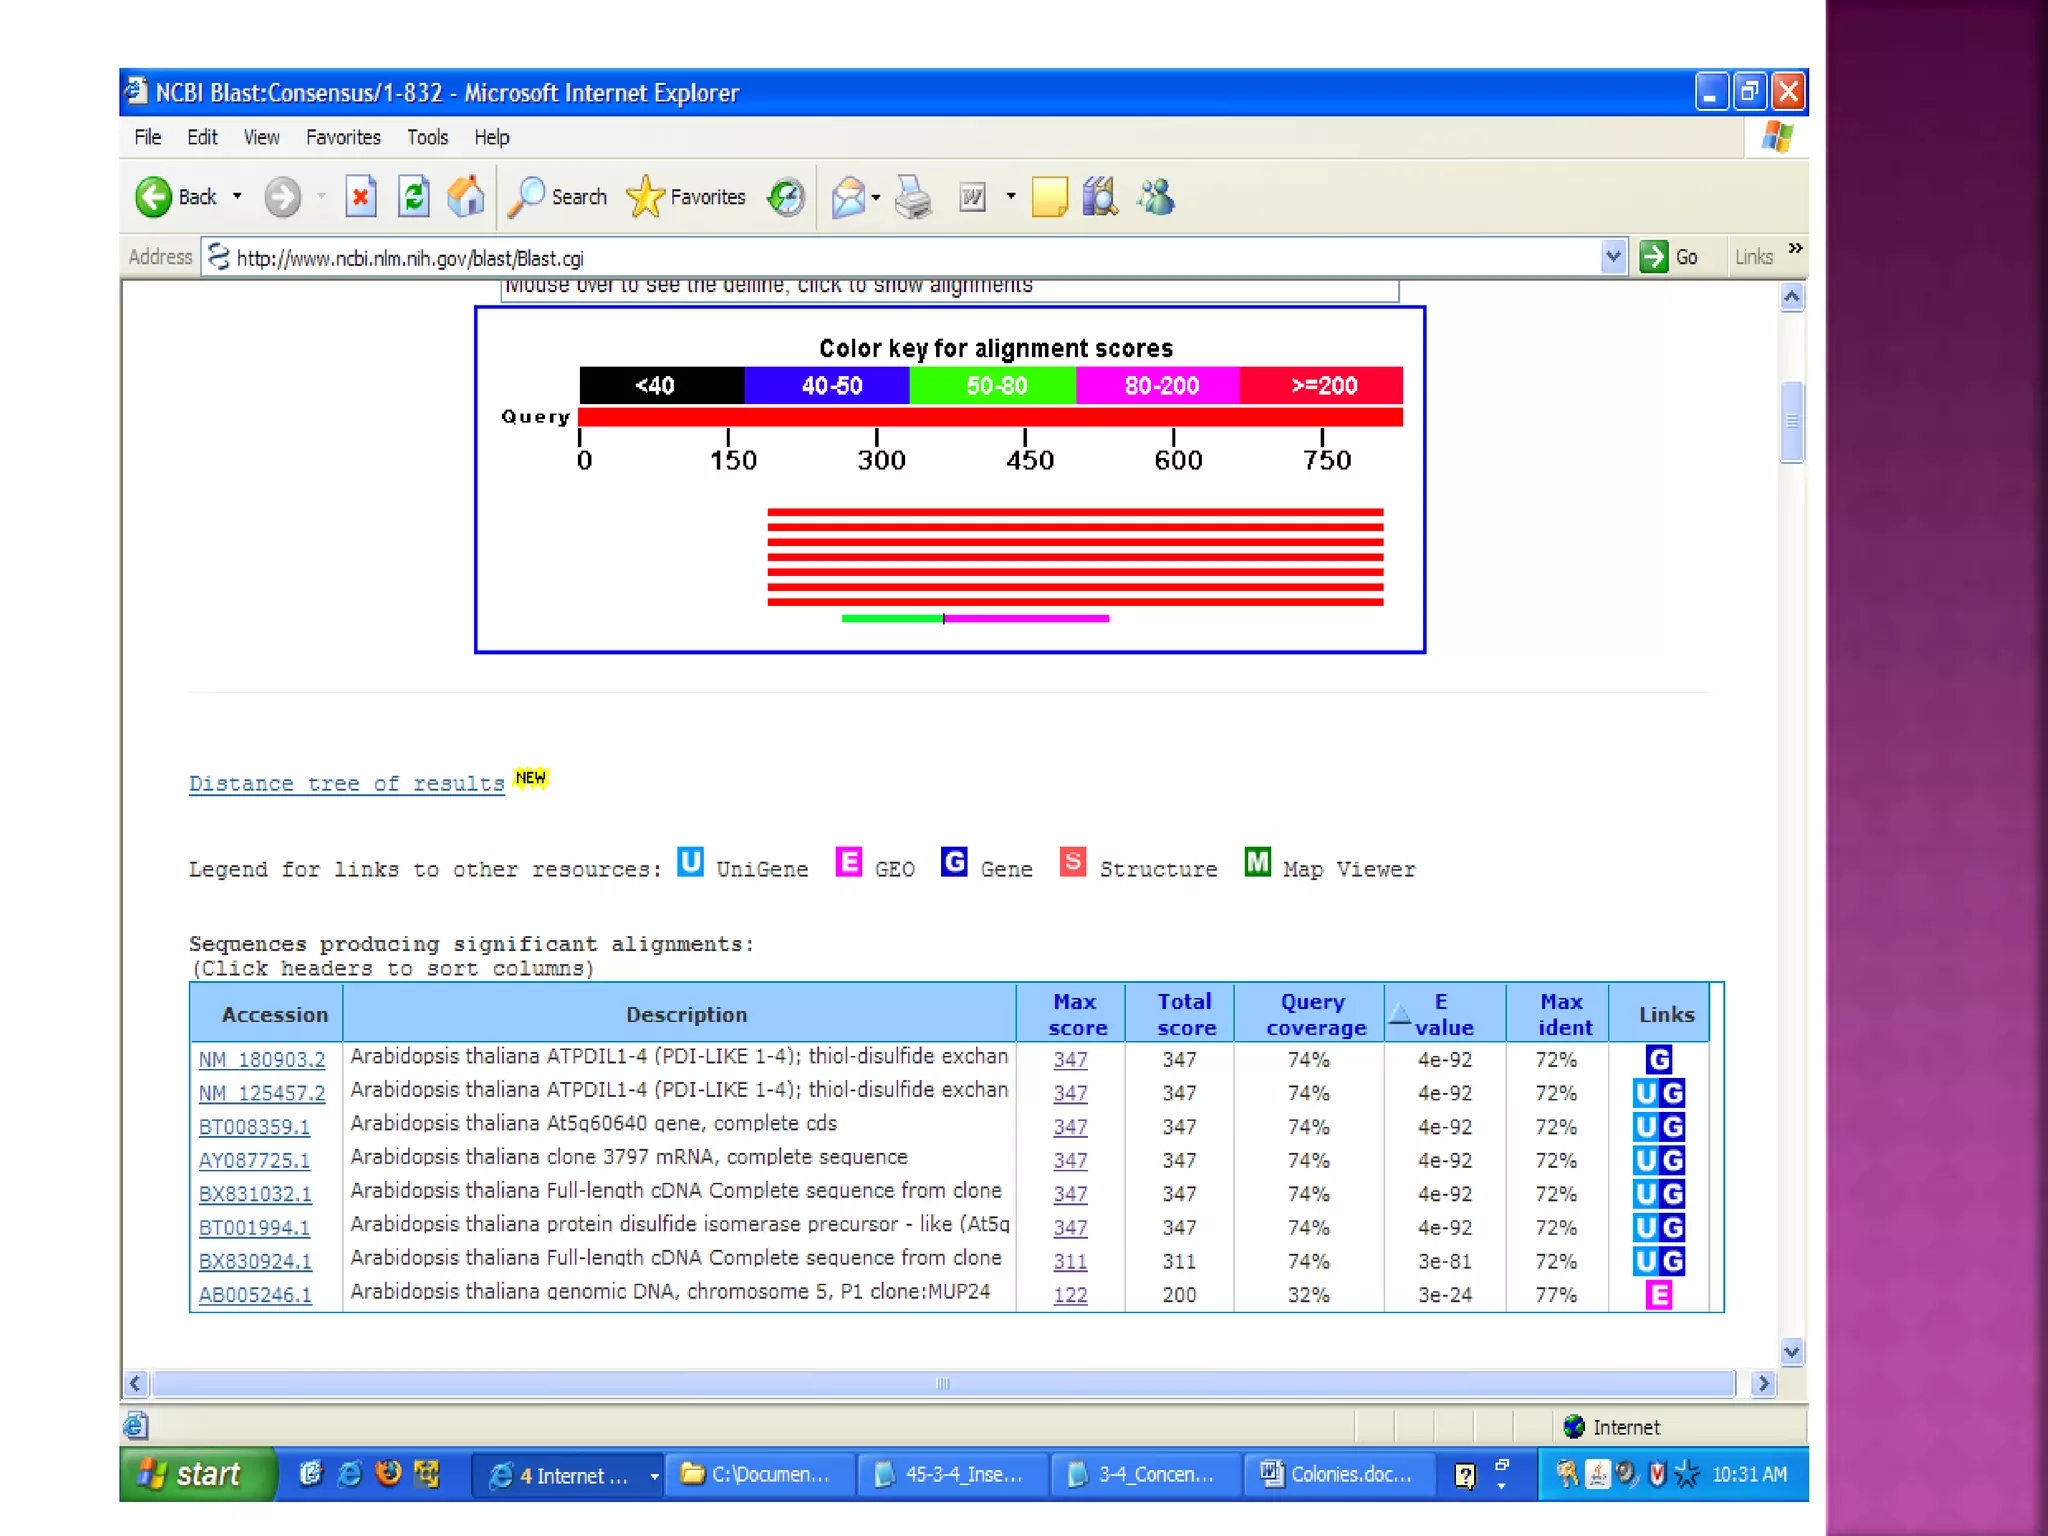Open the Firefox quick launch icon

tap(388, 1473)
